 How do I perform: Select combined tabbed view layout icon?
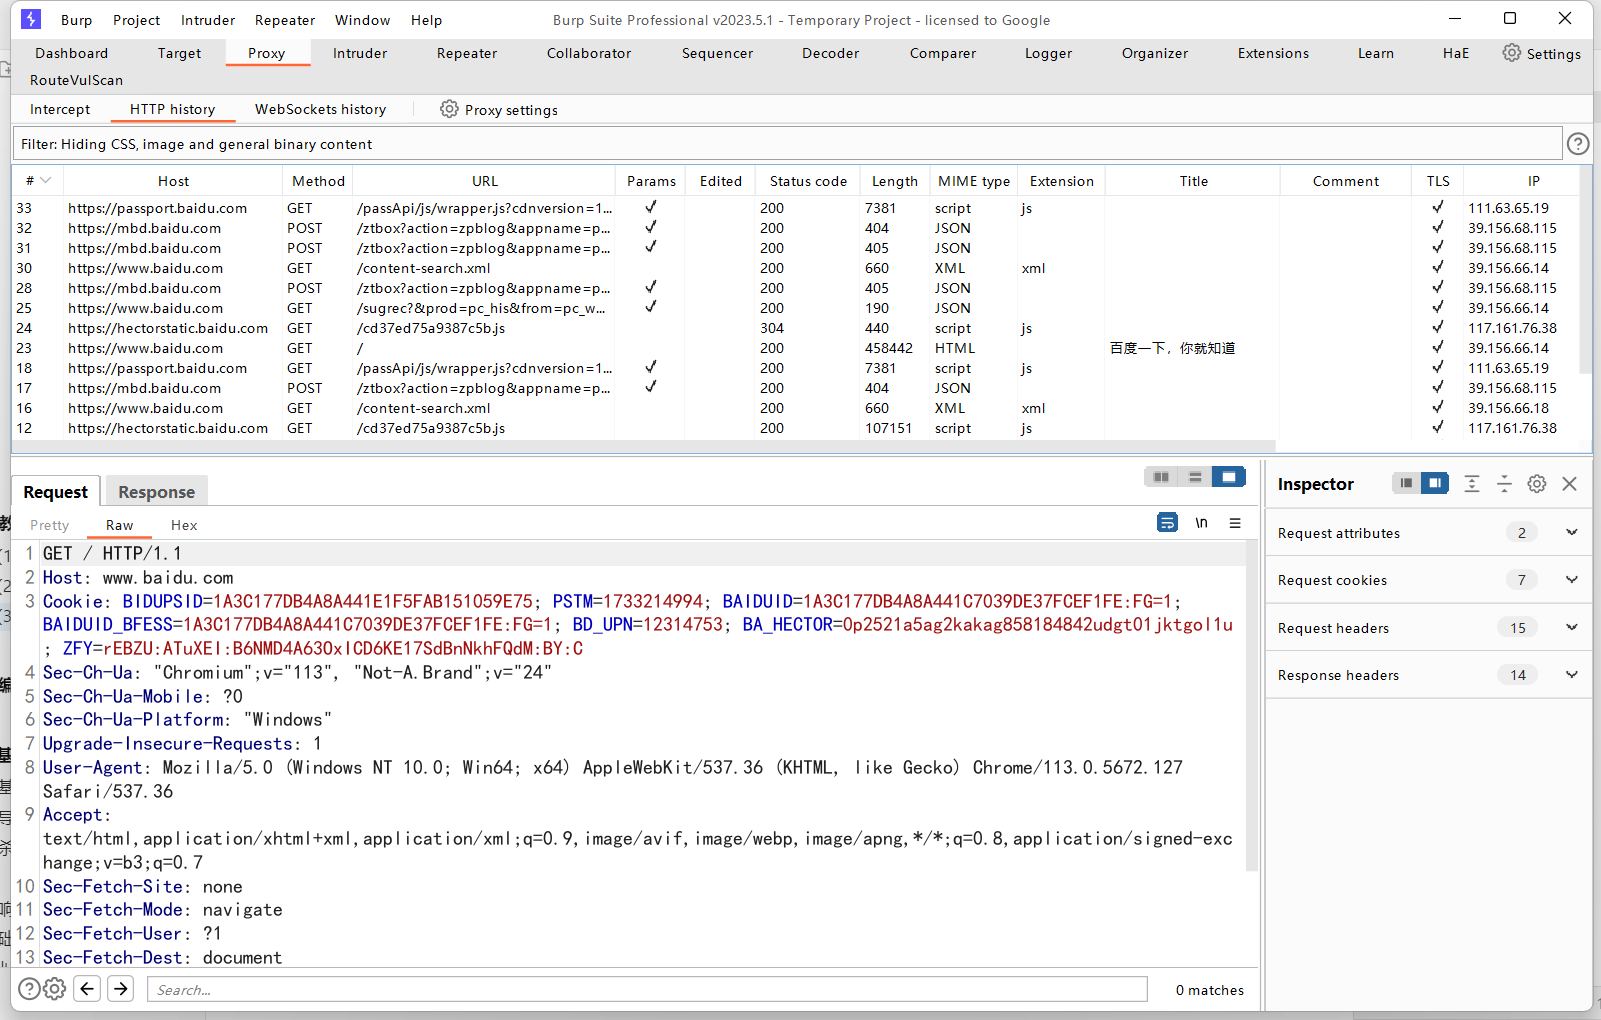click(1229, 477)
